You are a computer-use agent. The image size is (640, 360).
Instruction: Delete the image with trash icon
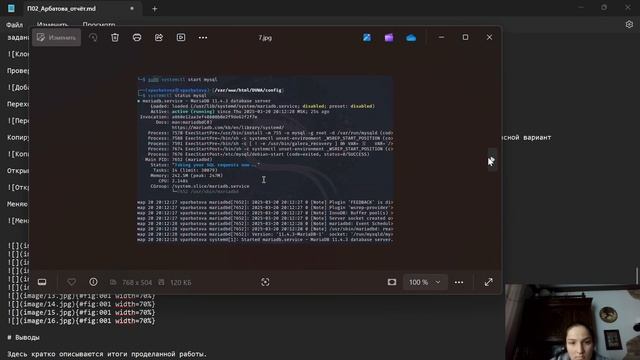(x=115, y=38)
